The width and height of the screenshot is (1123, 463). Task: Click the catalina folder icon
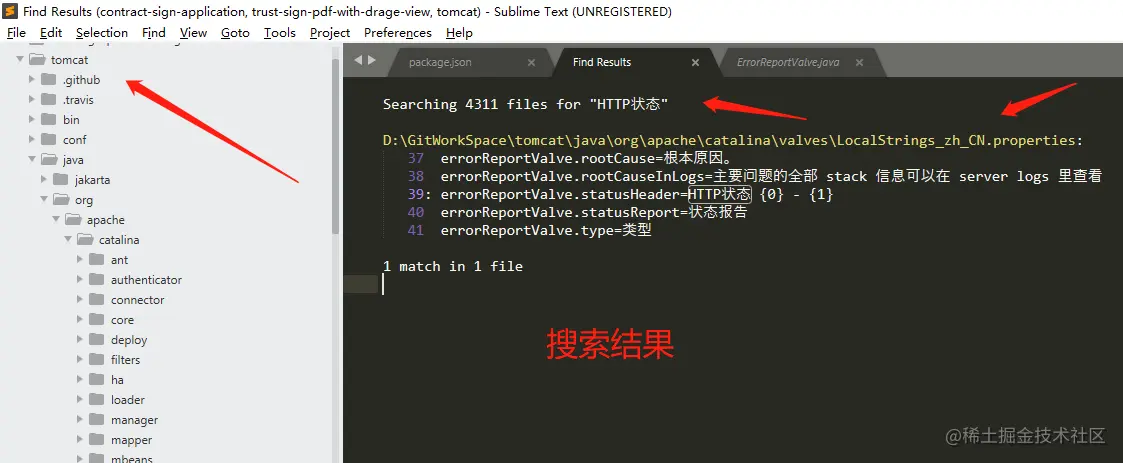point(85,239)
